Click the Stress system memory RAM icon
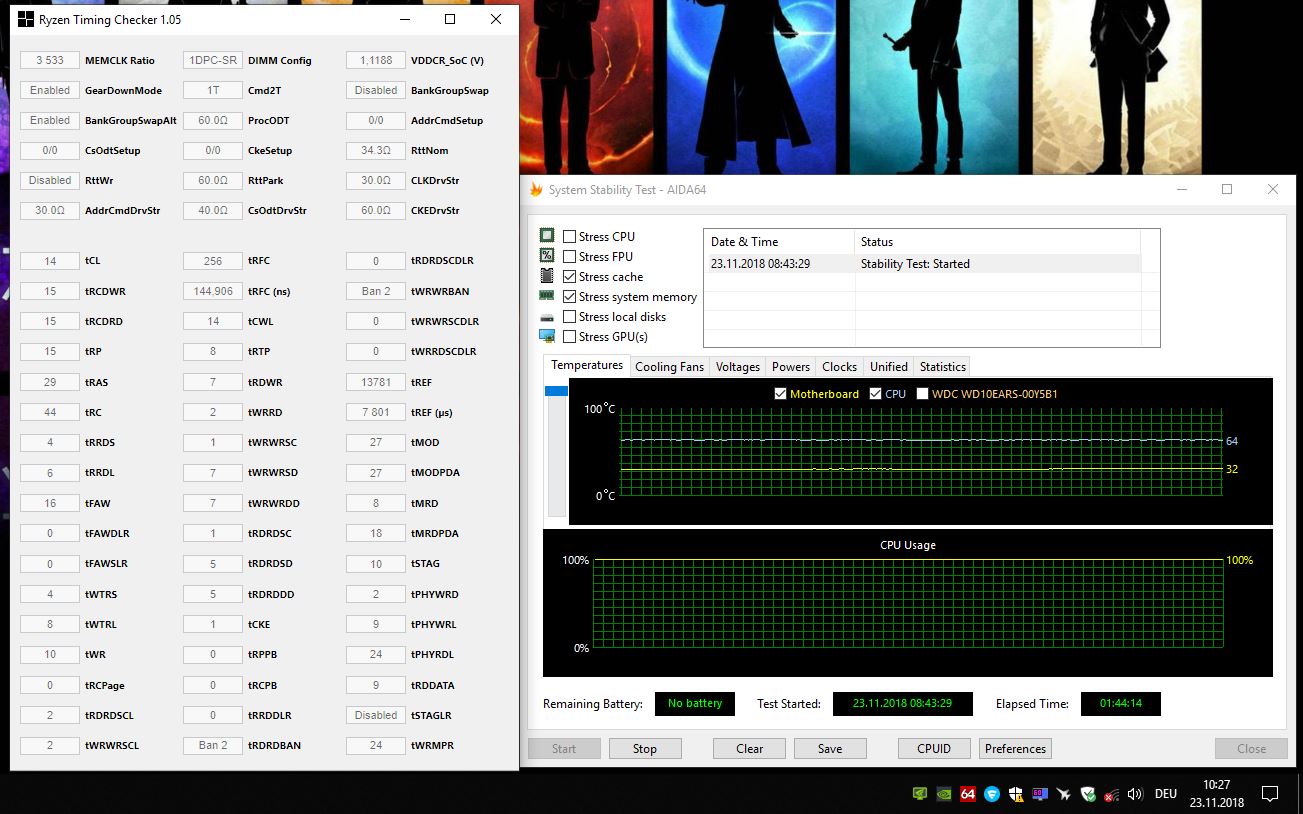This screenshot has width=1303, height=814. point(547,296)
